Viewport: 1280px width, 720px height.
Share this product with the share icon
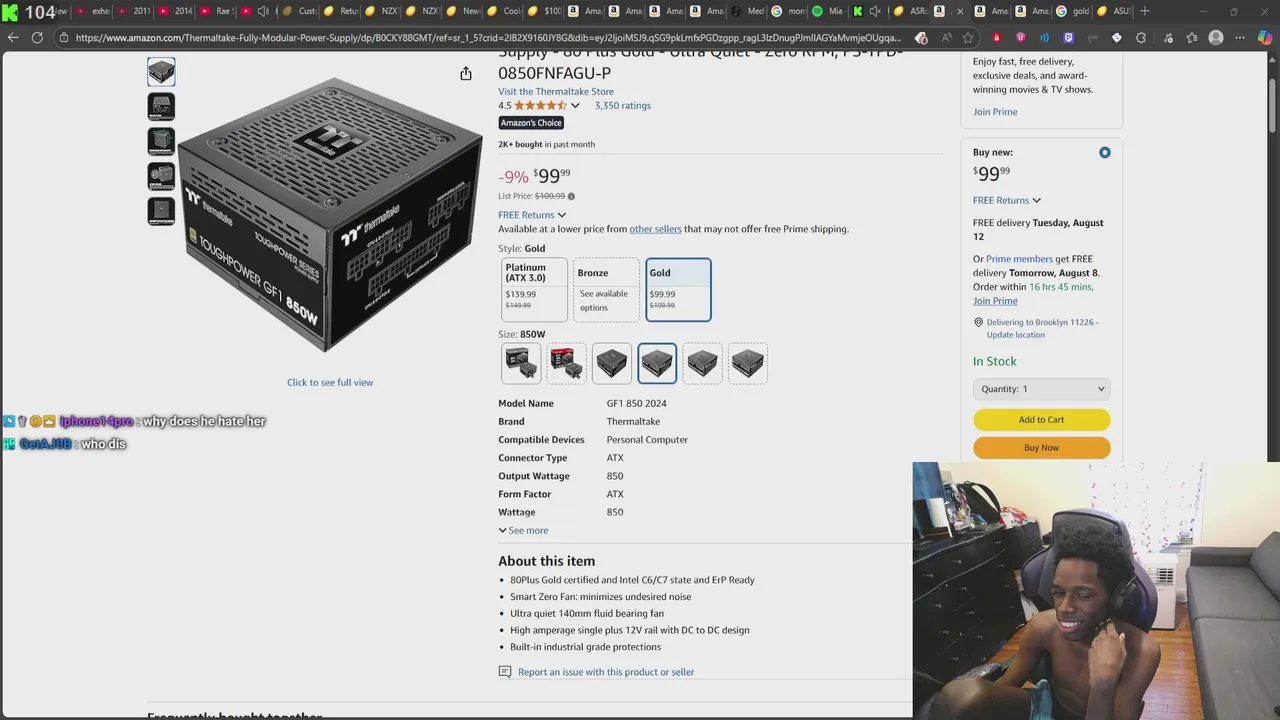[x=466, y=73]
